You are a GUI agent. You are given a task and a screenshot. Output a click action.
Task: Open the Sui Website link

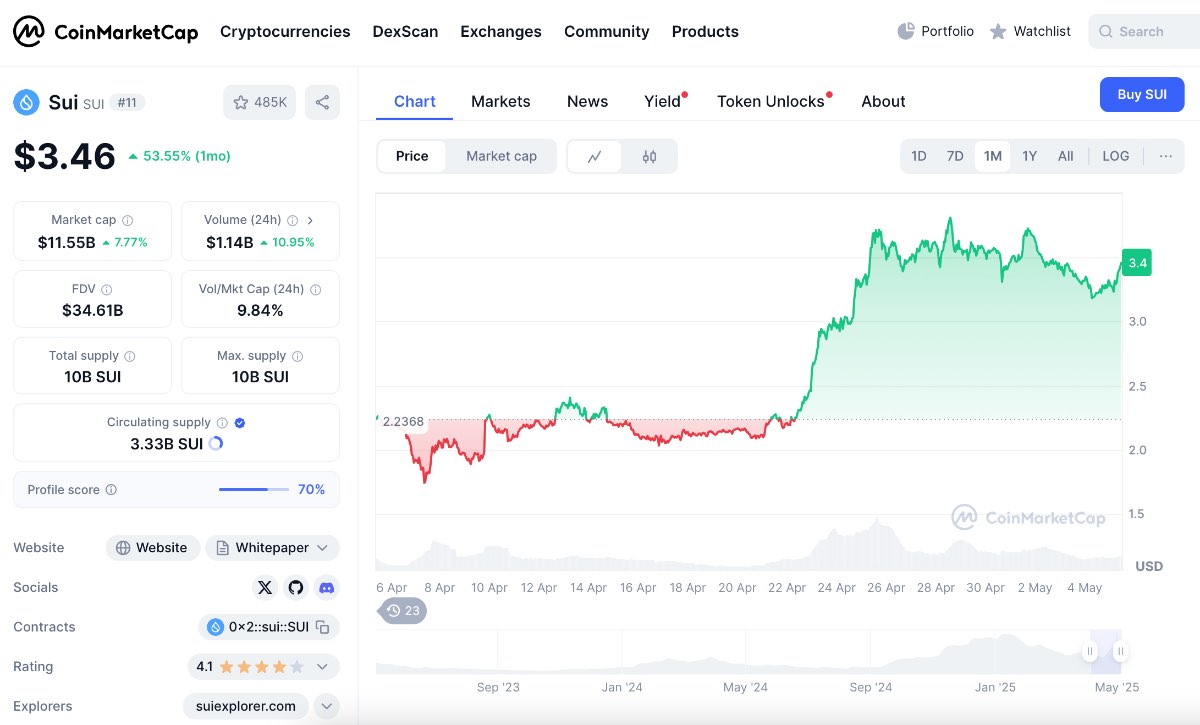coord(151,548)
